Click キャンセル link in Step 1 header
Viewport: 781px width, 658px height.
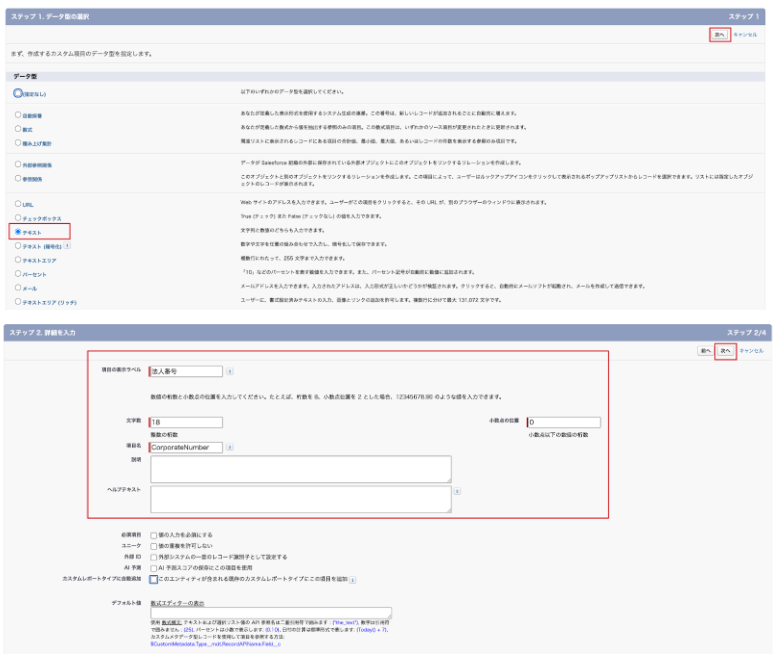pyautogui.click(x=745, y=35)
